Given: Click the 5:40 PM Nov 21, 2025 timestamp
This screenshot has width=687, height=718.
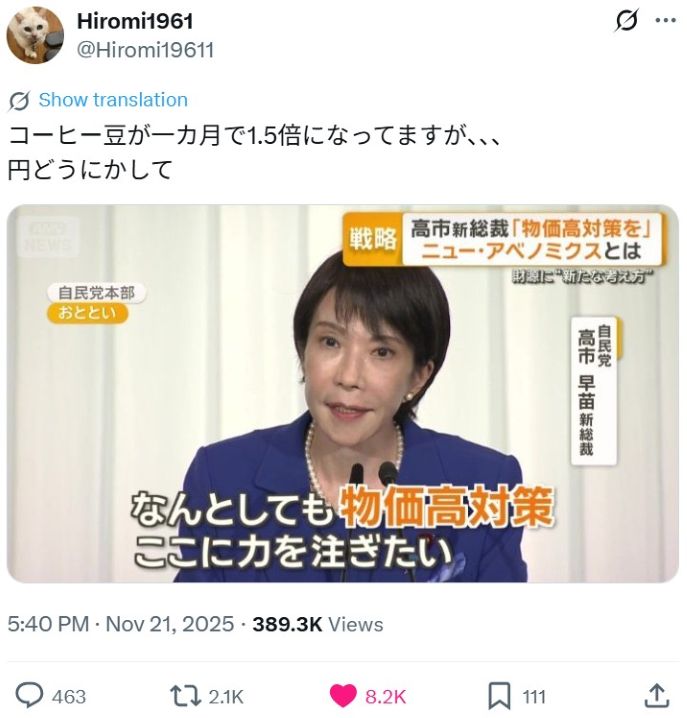Looking at the screenshot, I should (121, 624).
